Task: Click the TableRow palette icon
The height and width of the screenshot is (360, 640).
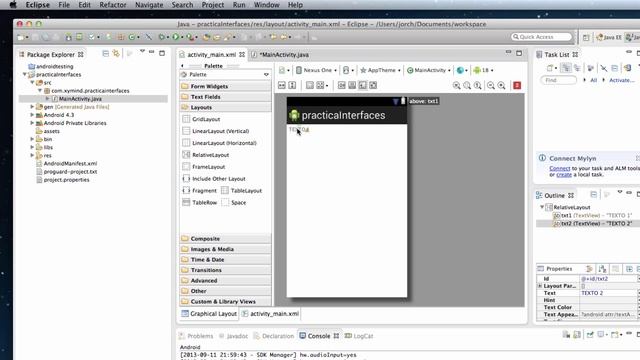Action: (186, 202)
